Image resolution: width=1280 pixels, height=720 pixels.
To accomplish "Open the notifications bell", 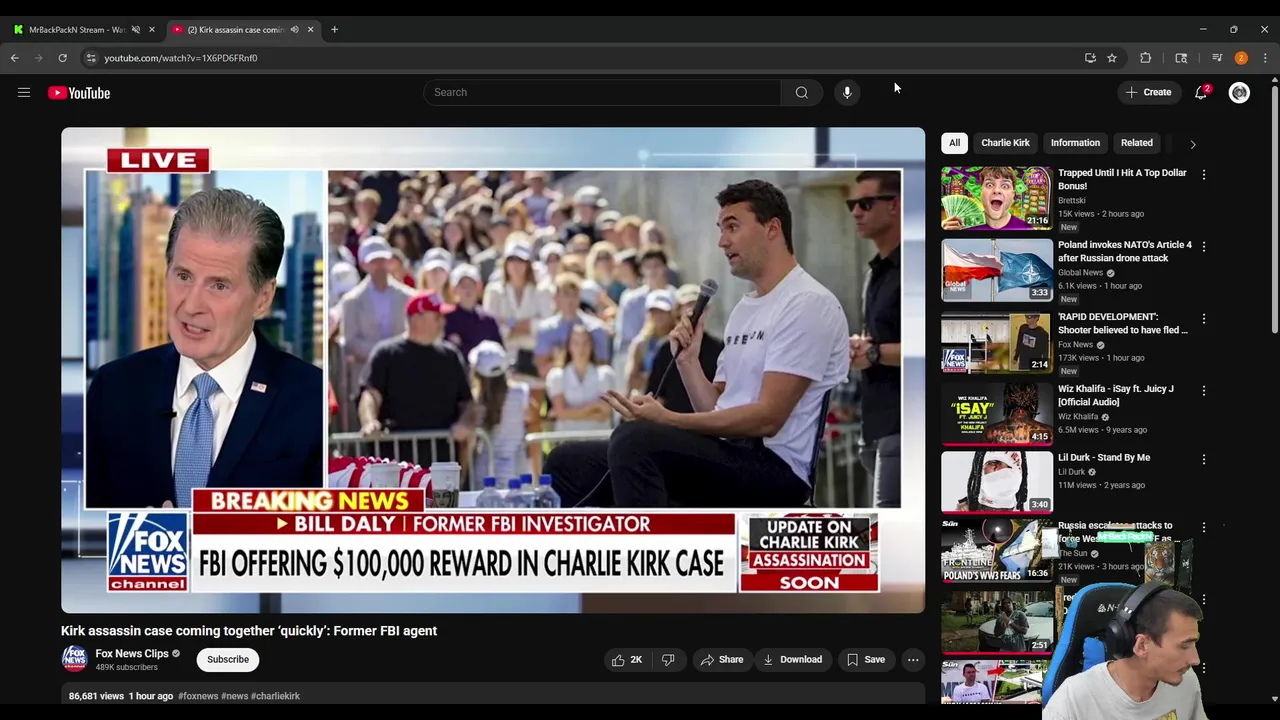I will [x=1201, y=93].
